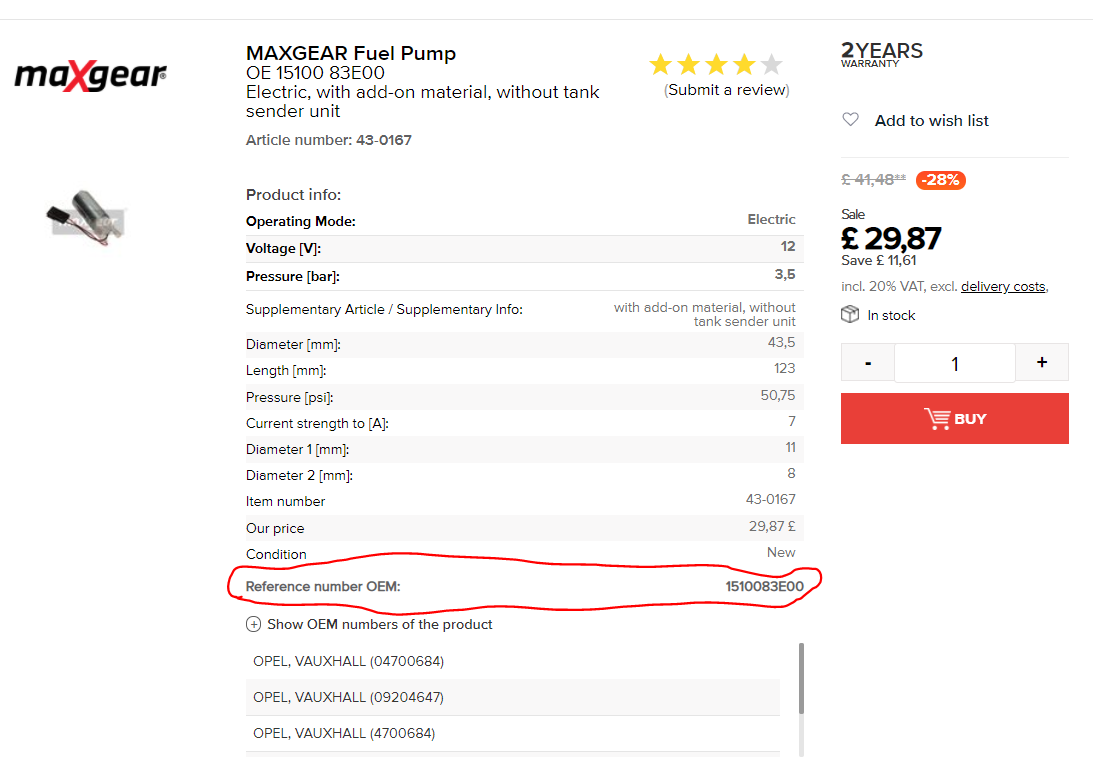The height and width of the screenshot is (767, 1100).
Task: Click the shopping cart icon on BUY
Action: [937, 419]
